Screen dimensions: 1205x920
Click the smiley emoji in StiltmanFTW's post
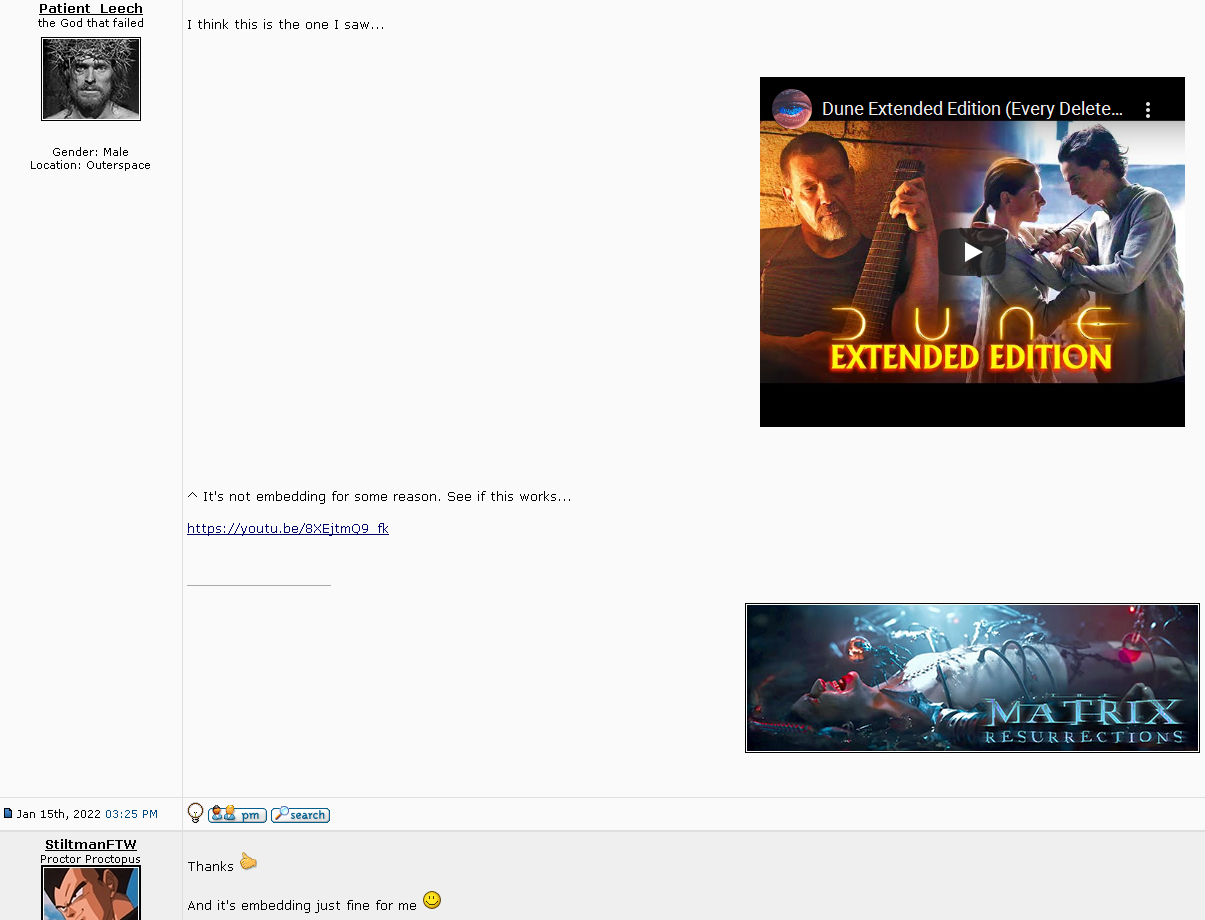click(x=432, y=900)
